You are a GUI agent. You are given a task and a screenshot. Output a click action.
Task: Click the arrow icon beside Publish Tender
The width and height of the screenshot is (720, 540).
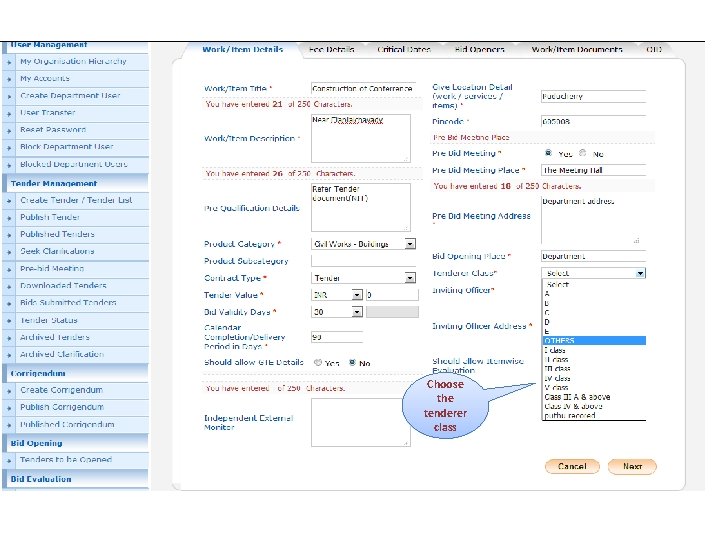9,218
